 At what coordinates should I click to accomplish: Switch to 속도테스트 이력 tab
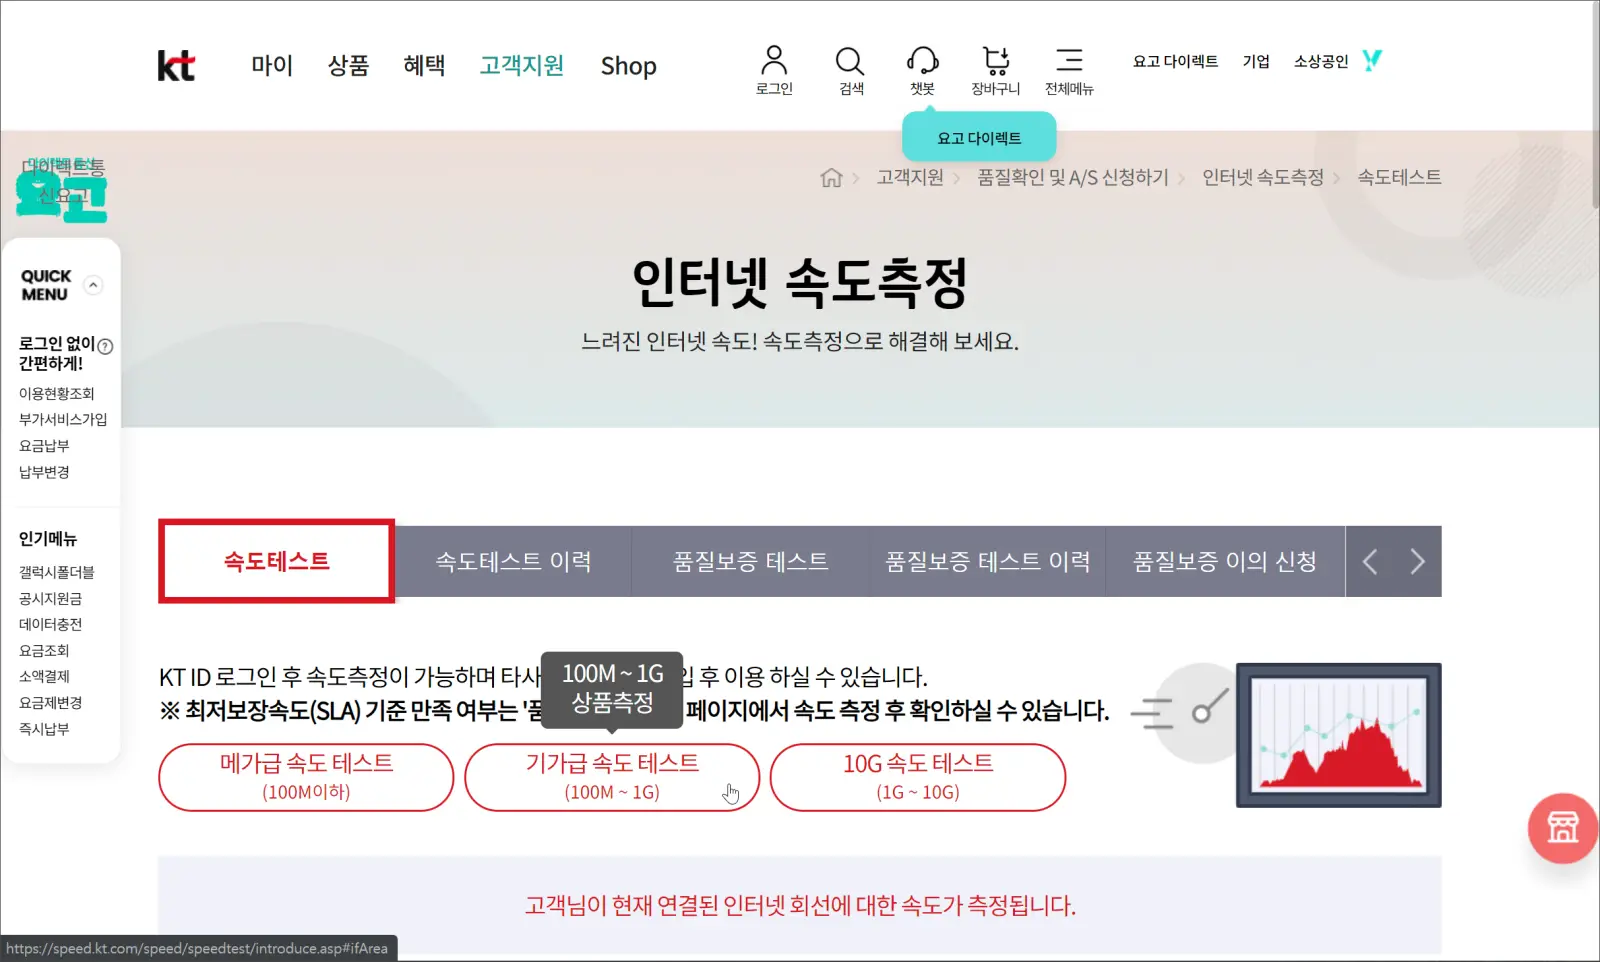pyautogui.click(x=513, y=562)
